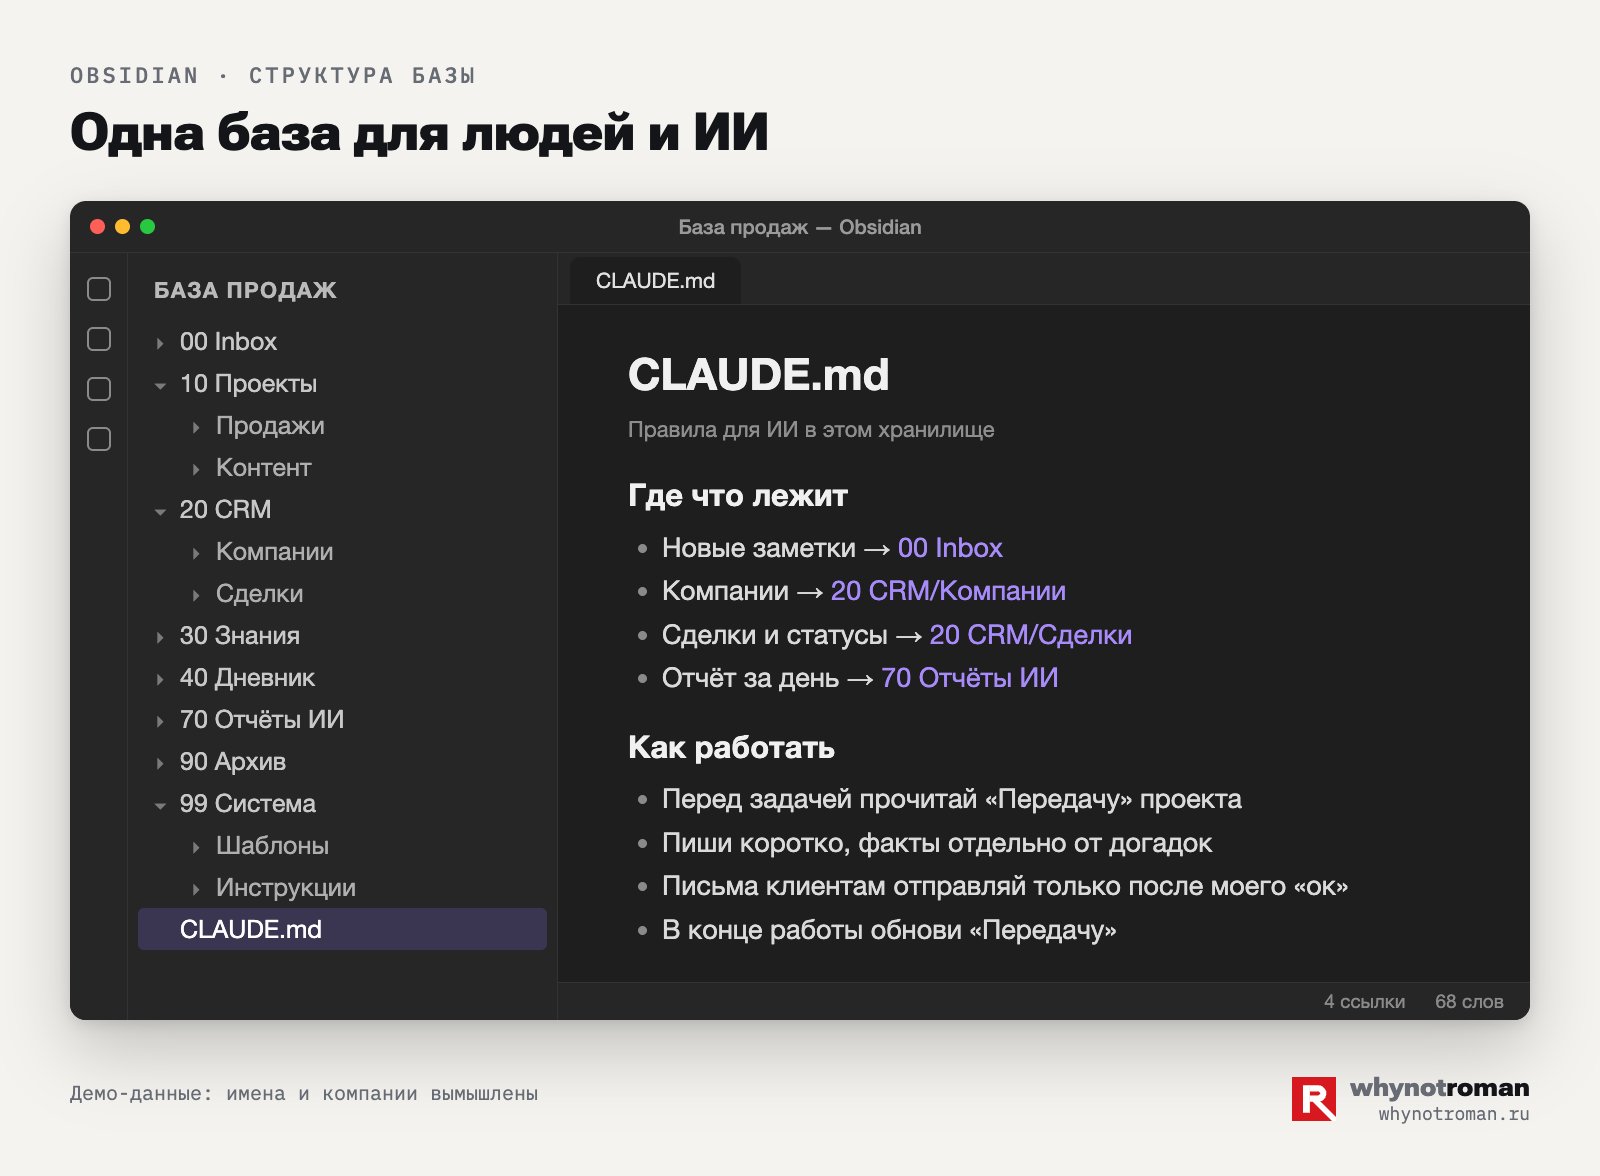Expand the Шаблоны subfolder arrow
1600x1176 pixels.
tap(196, 847)
